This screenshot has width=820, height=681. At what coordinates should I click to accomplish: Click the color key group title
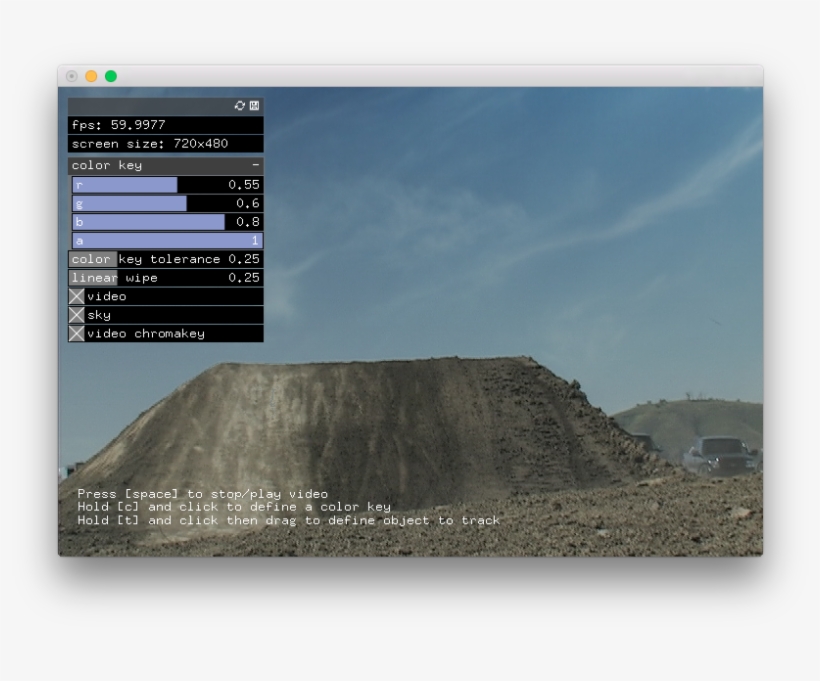pyautogui.click(x=107, y=165)
